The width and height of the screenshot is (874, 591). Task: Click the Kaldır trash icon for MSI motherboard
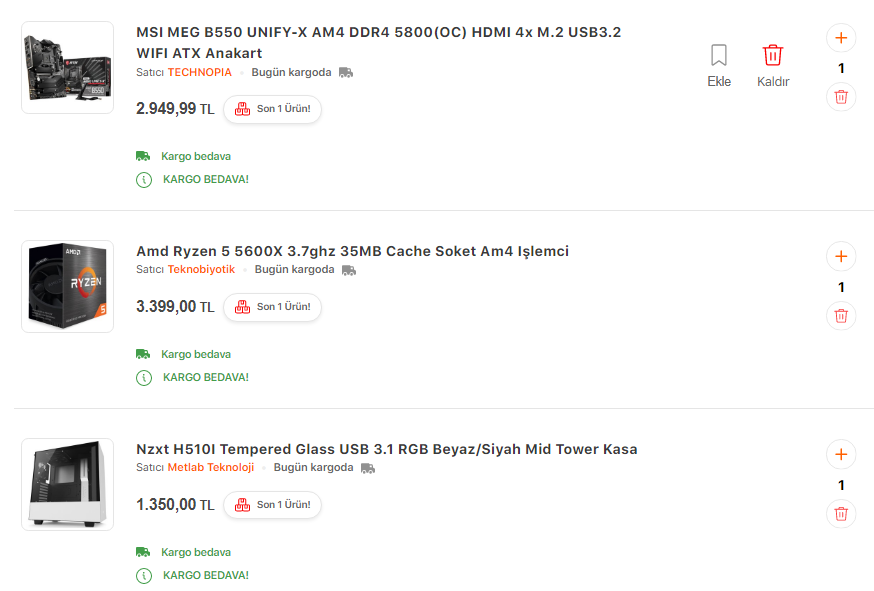773,56
